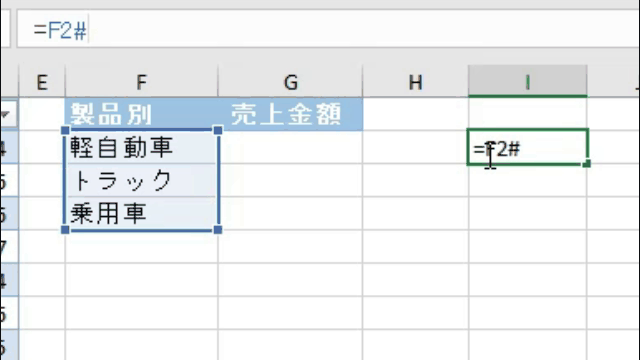Screen dimensions: 640x360
Task: Select column F header
Action: pyautogui.click(x=141, y=82)
